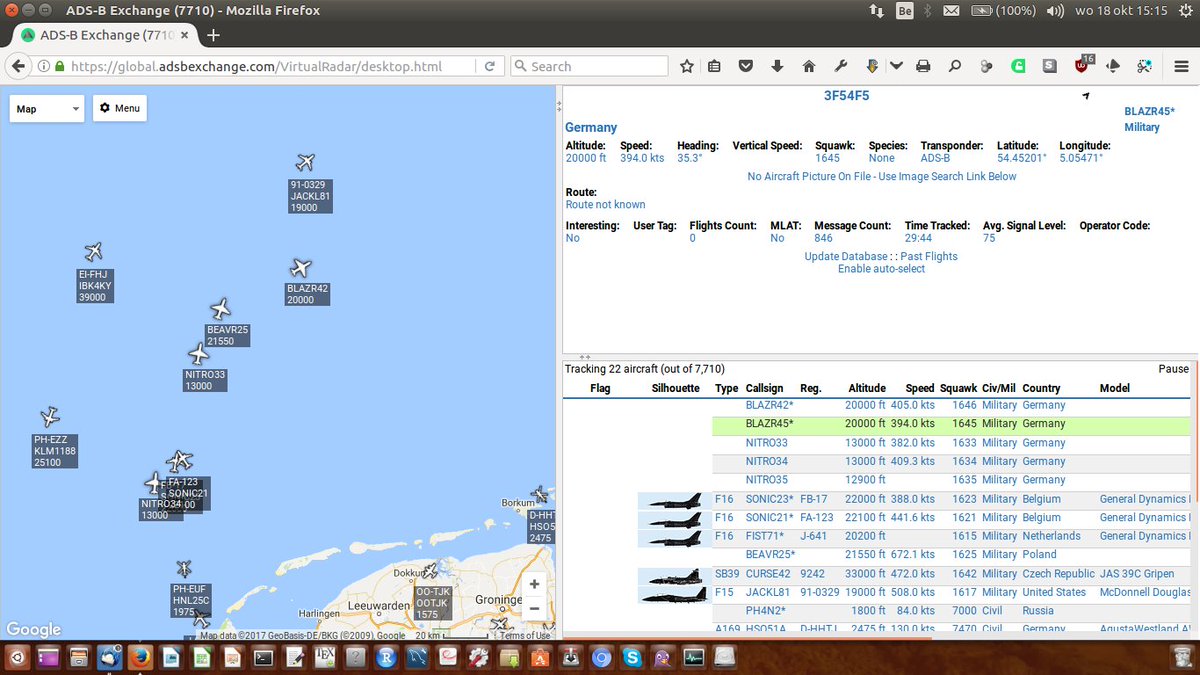Click the Pocket icon in the Firefox toolbar
Screen dimensions: 1200x675
coord(746,67)
